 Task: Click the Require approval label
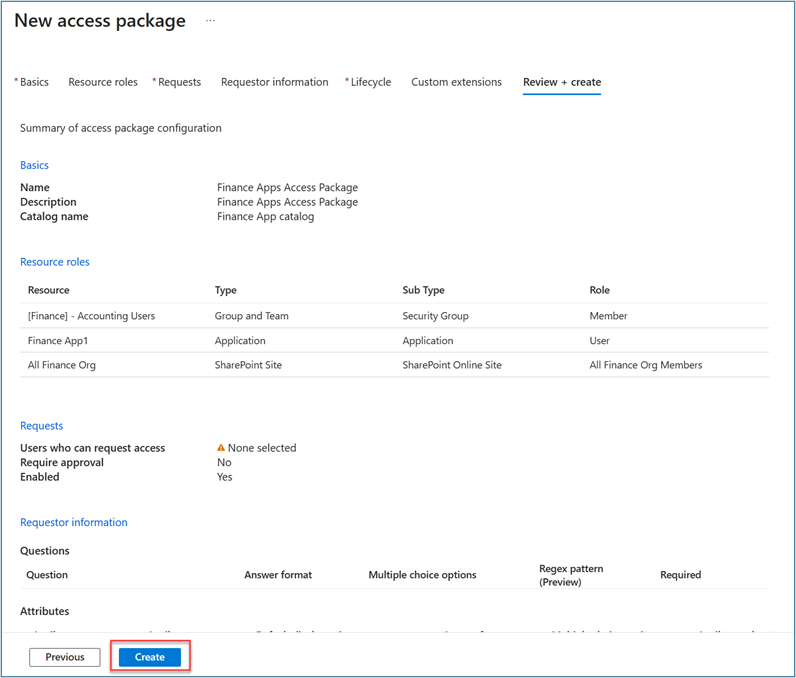point(62,462)
